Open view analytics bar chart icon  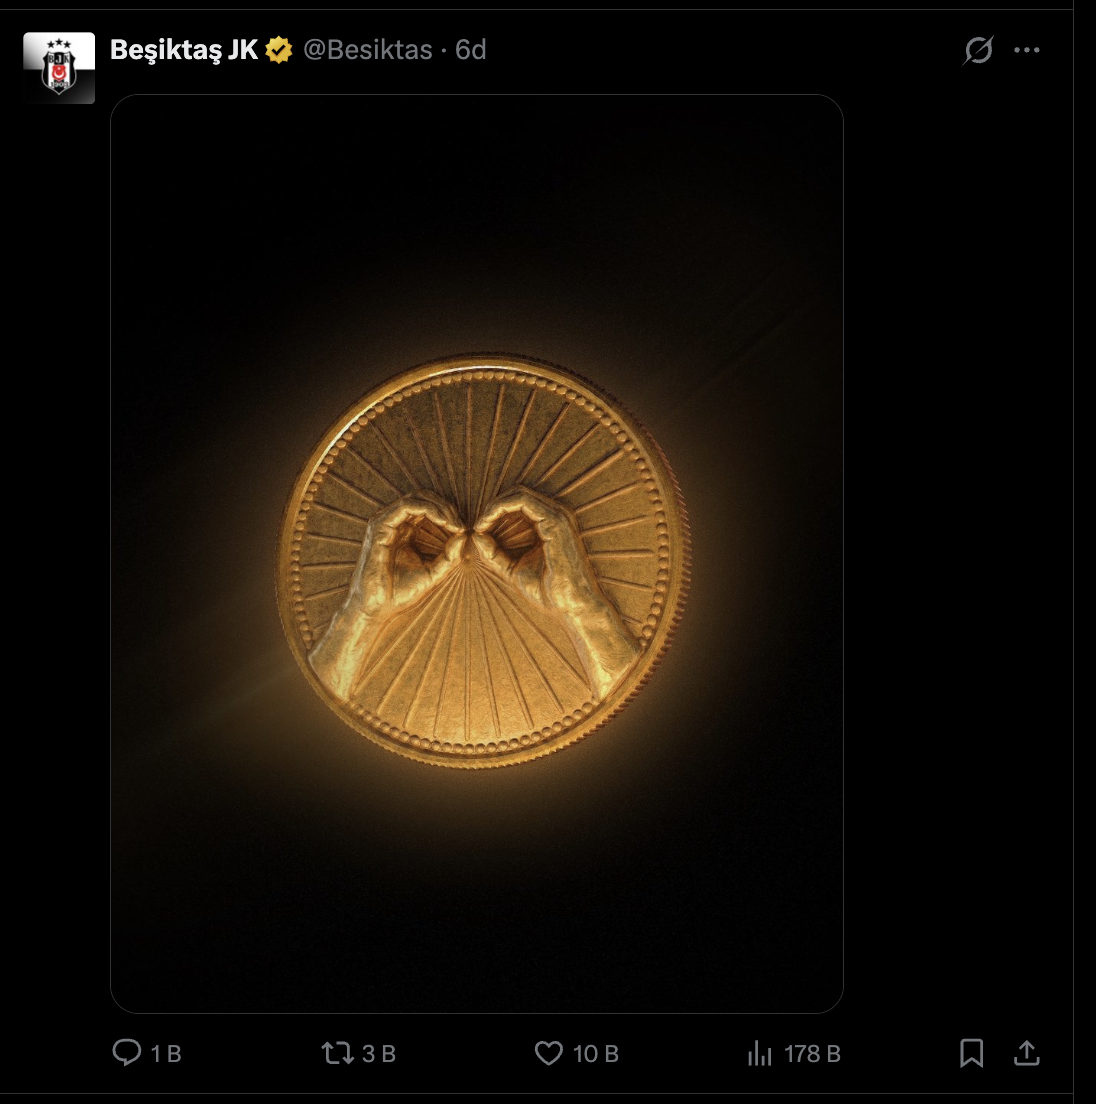[760, 1053]
